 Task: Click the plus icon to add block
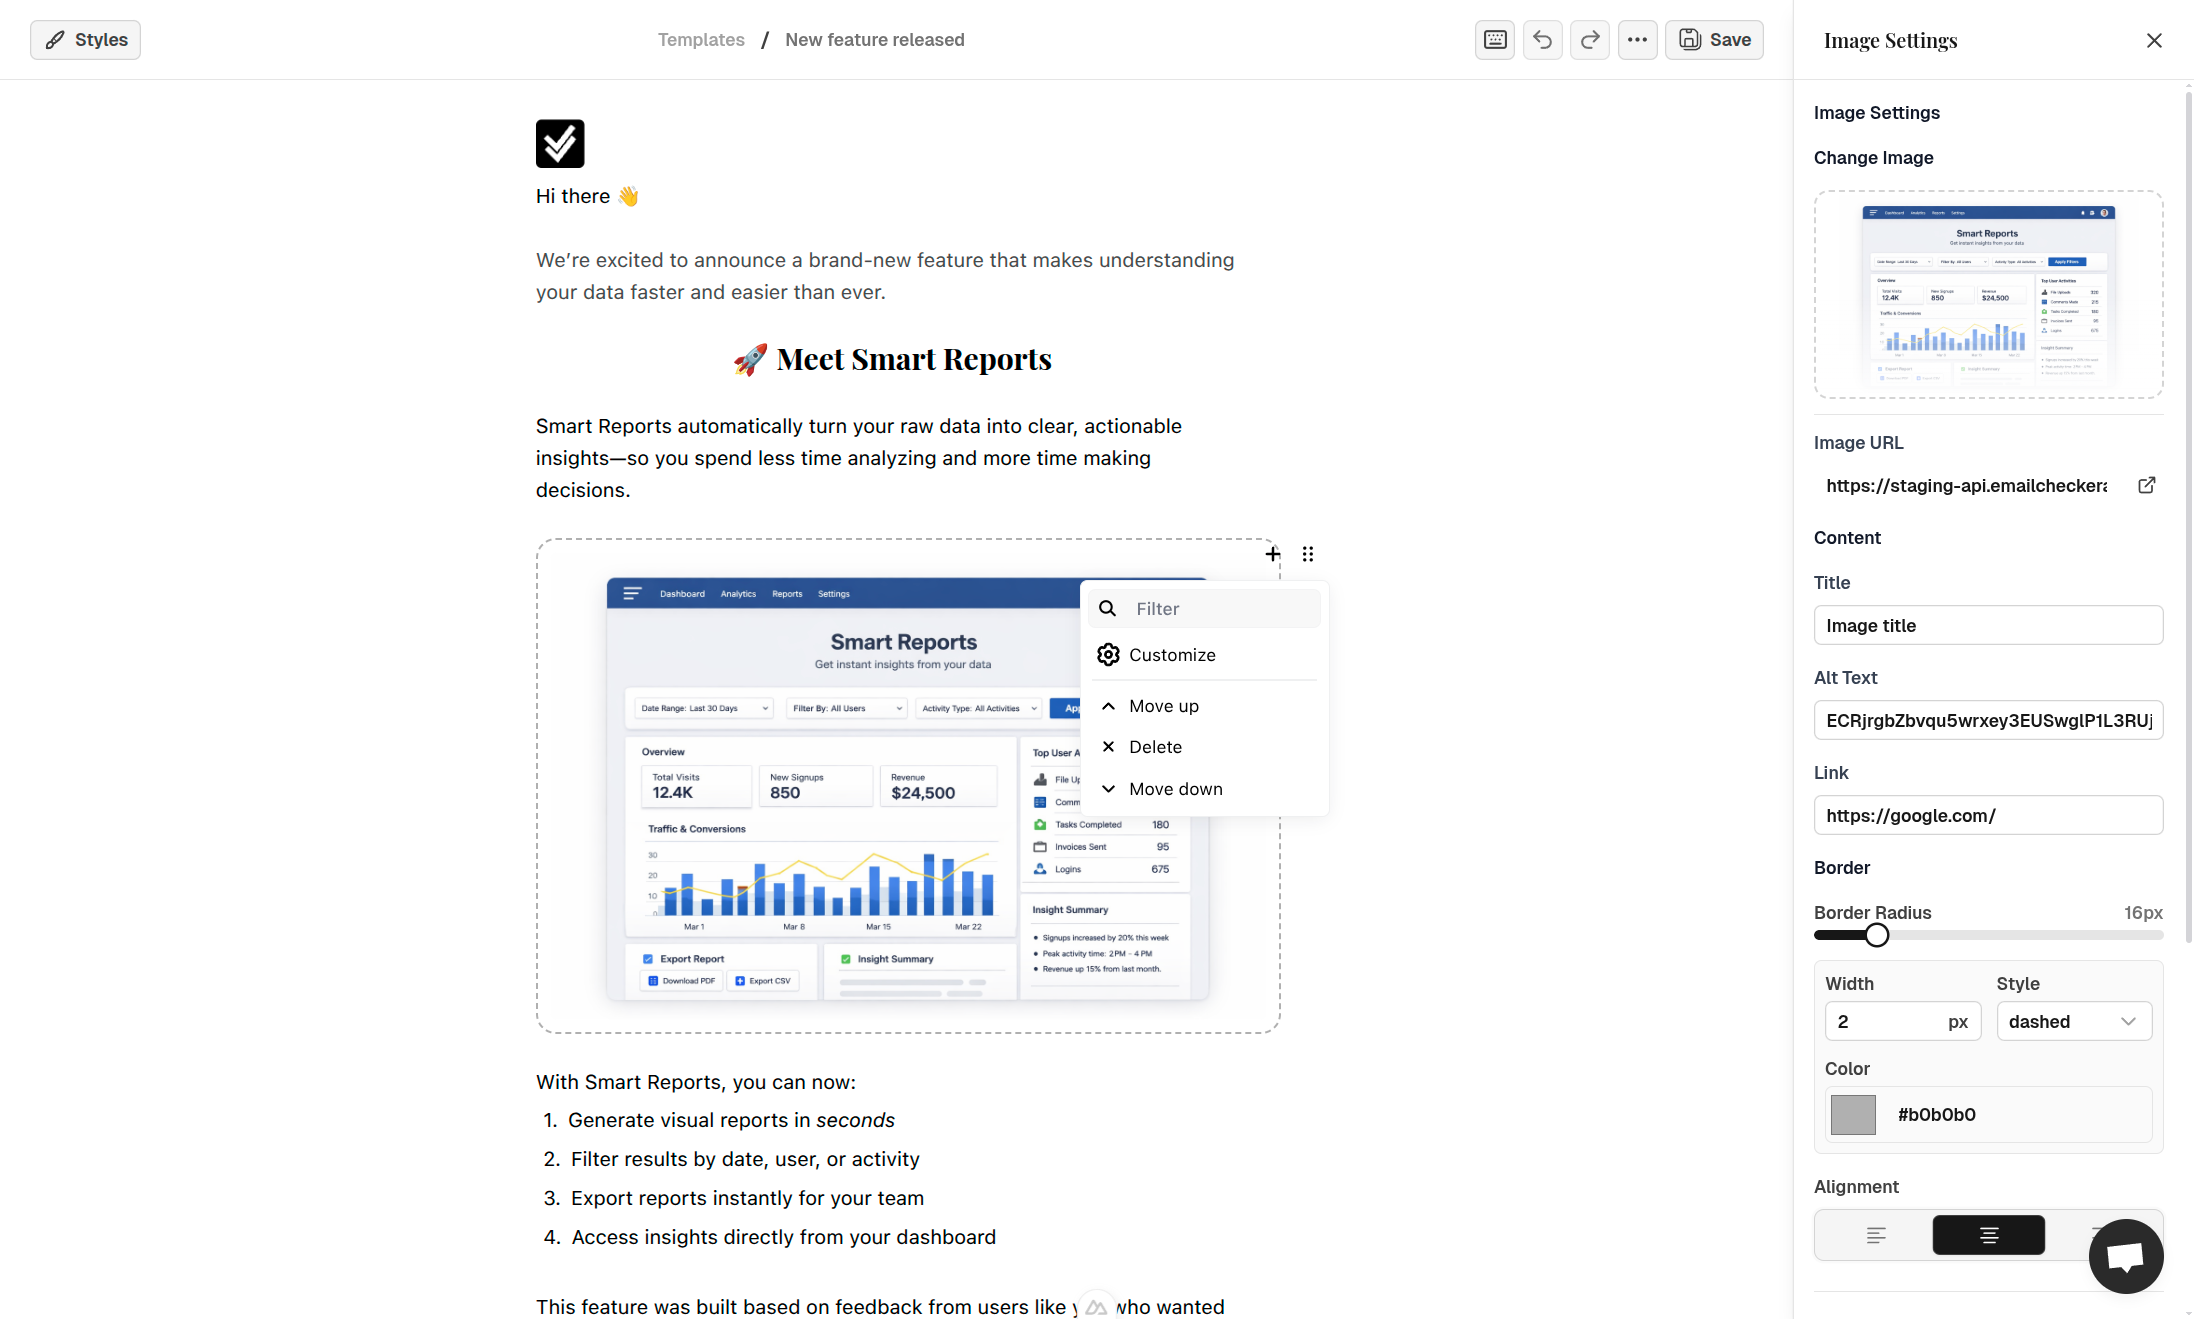(x=1272, y=554)
